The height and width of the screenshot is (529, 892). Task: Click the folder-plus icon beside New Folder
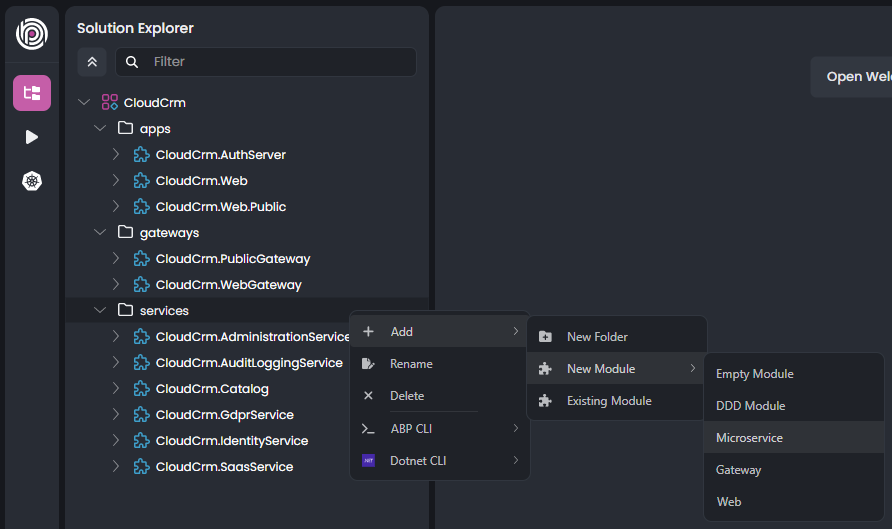545,337
